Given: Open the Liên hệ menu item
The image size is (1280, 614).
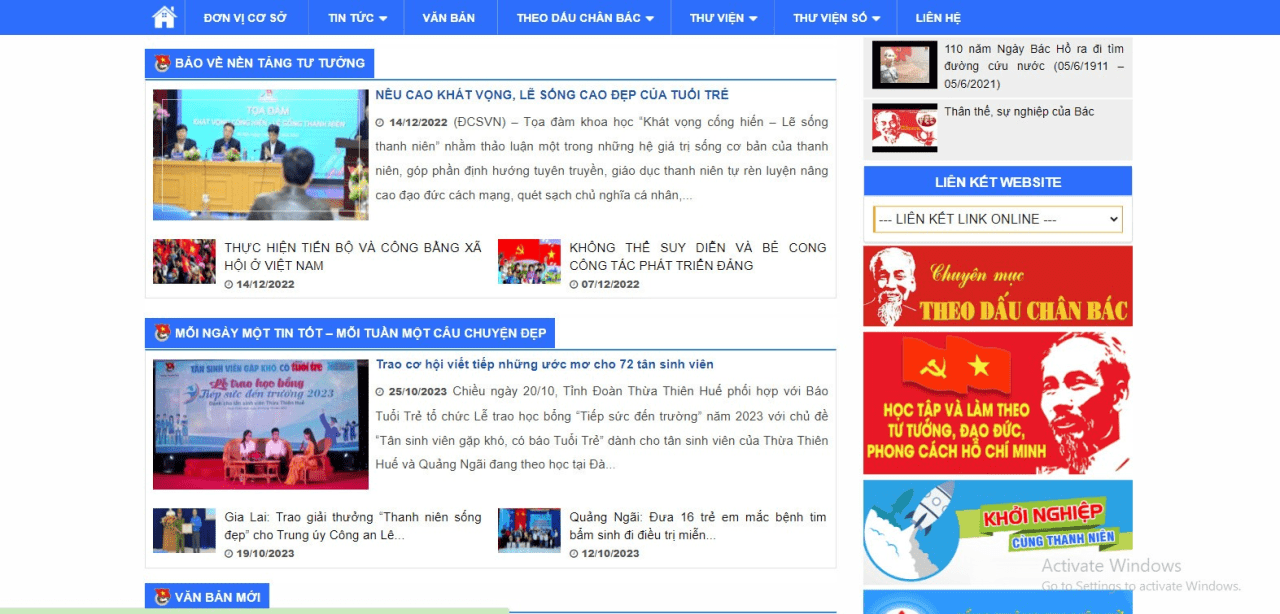Looking at the screenshot, I should click(937, 18).
